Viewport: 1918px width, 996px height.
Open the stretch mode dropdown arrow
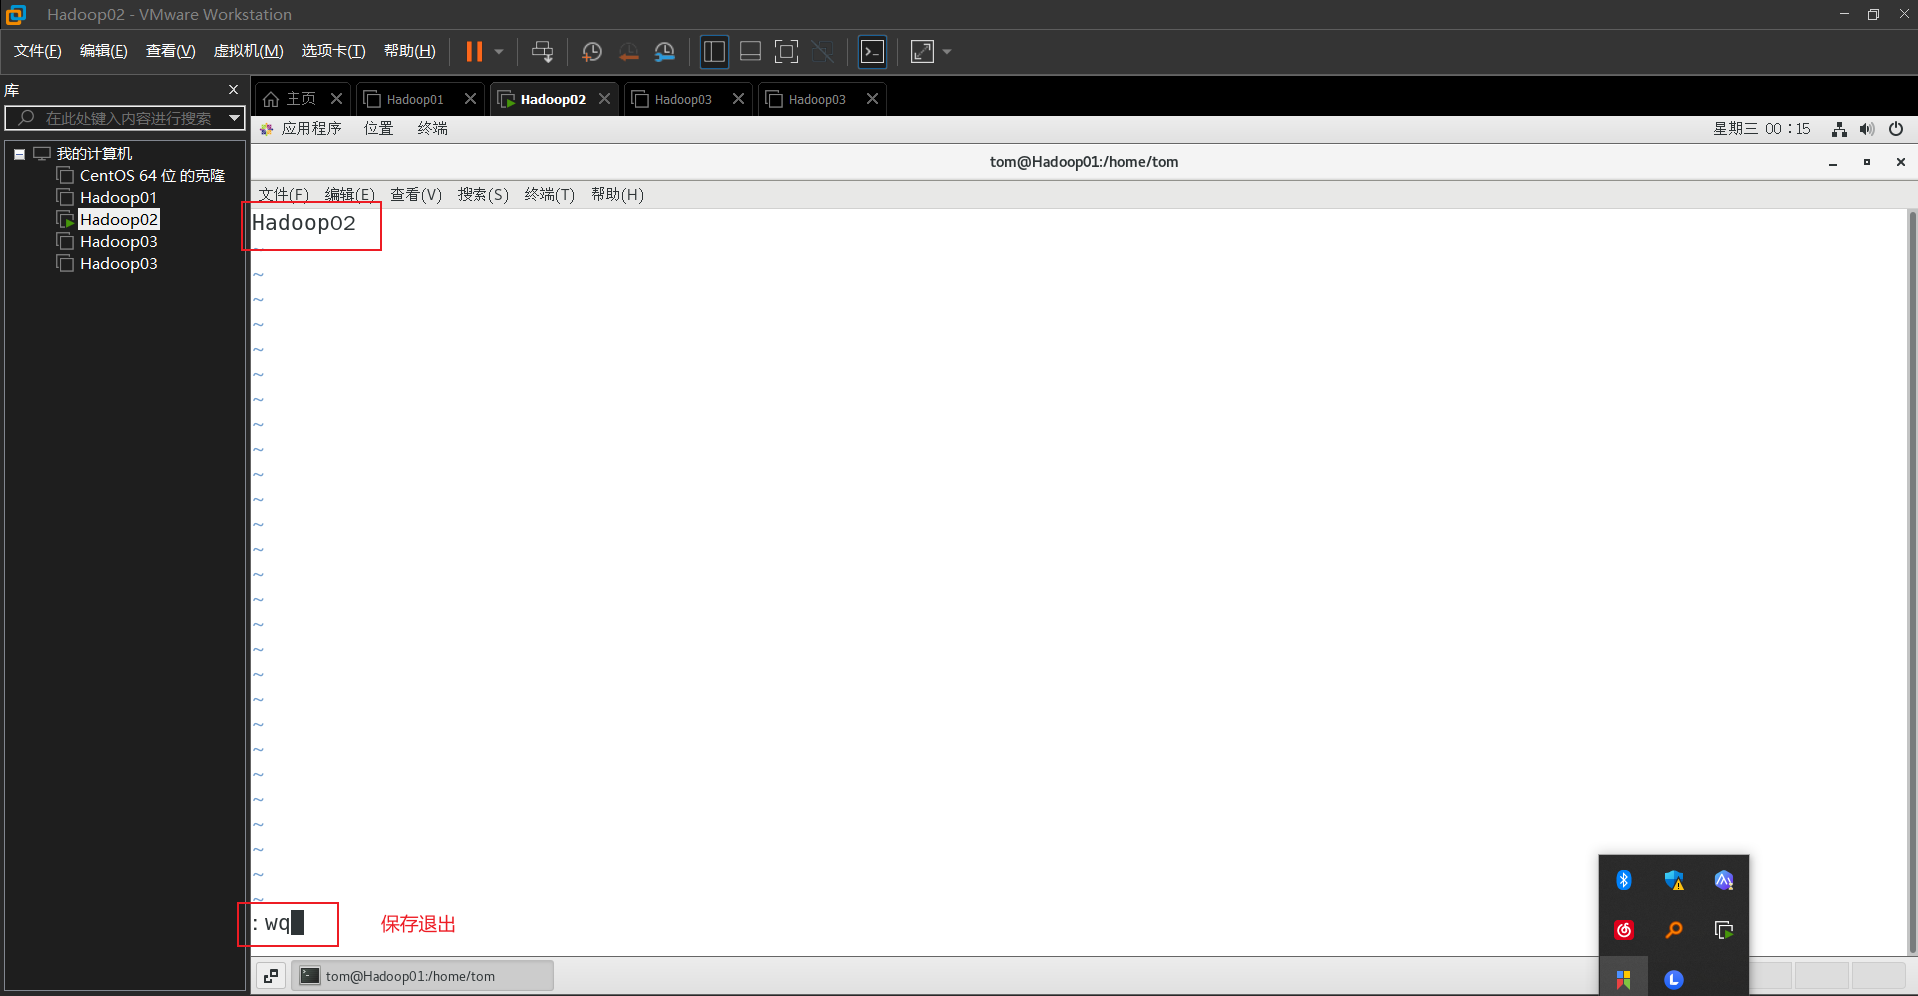click(947, 52)
